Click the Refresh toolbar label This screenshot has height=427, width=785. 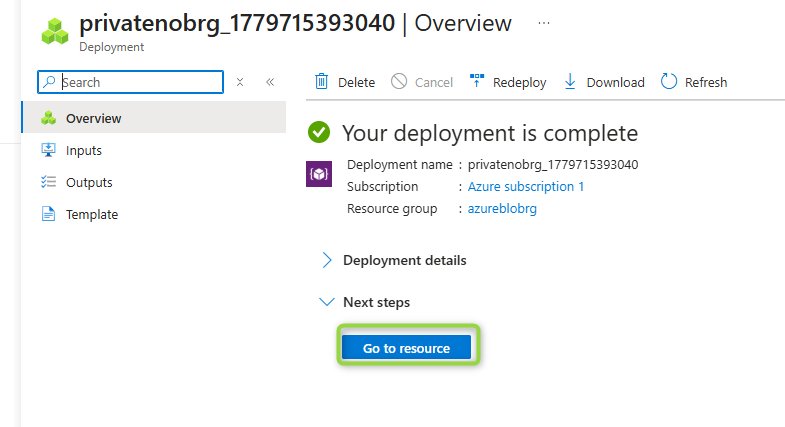(x=706, y=82)
